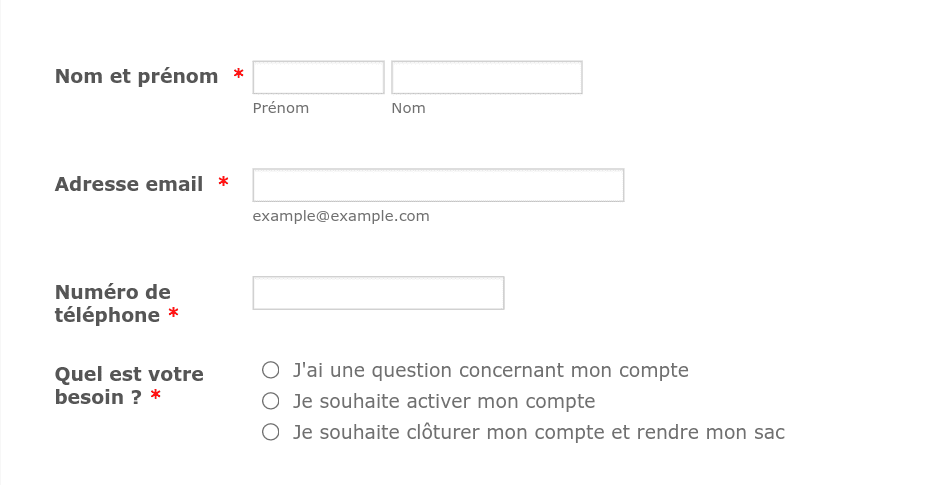Click the text "Je souhaite activer mon compte"
930x485 pixels.
[444, 401]
